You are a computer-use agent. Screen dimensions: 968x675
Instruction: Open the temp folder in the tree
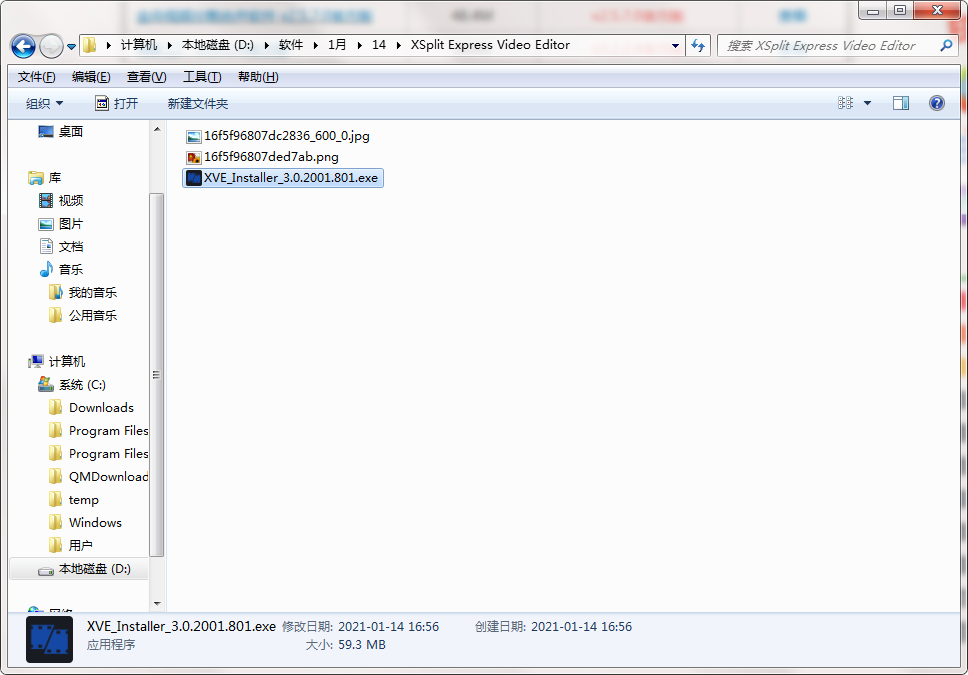coord(83,500)
